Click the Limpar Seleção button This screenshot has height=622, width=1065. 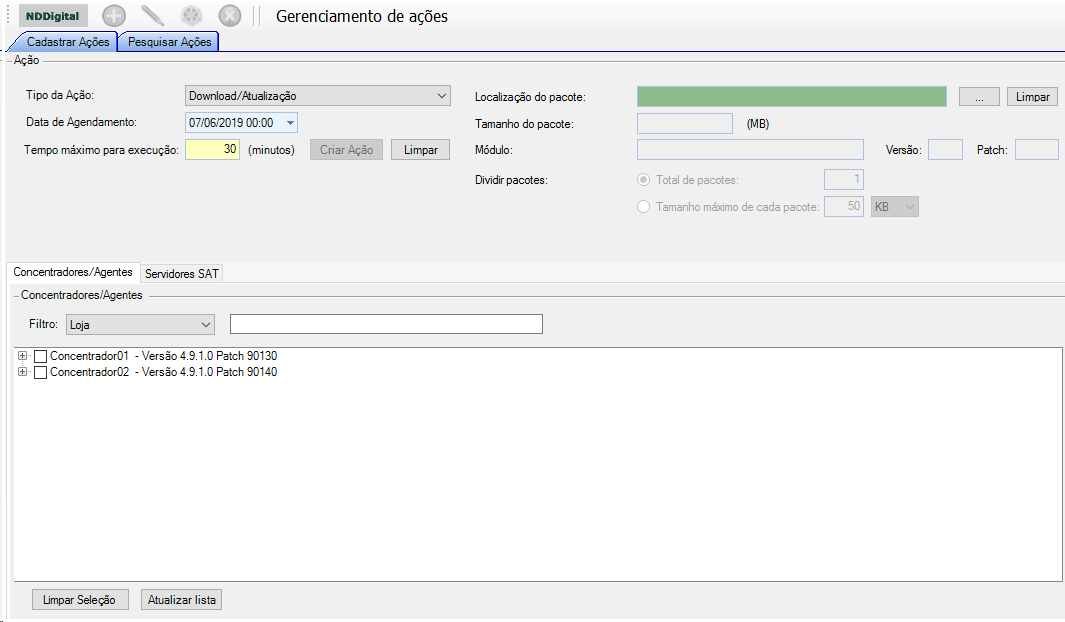[79, 600]
